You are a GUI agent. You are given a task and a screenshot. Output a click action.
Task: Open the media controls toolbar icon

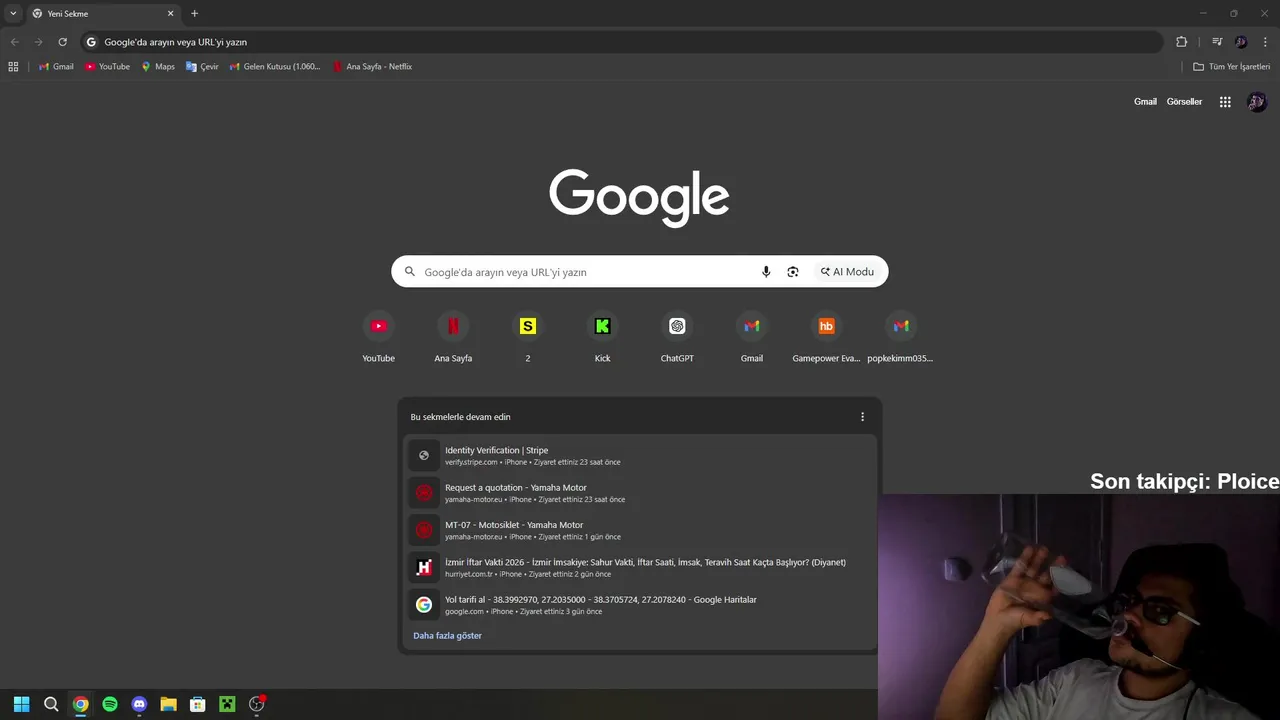point(1217,42)
